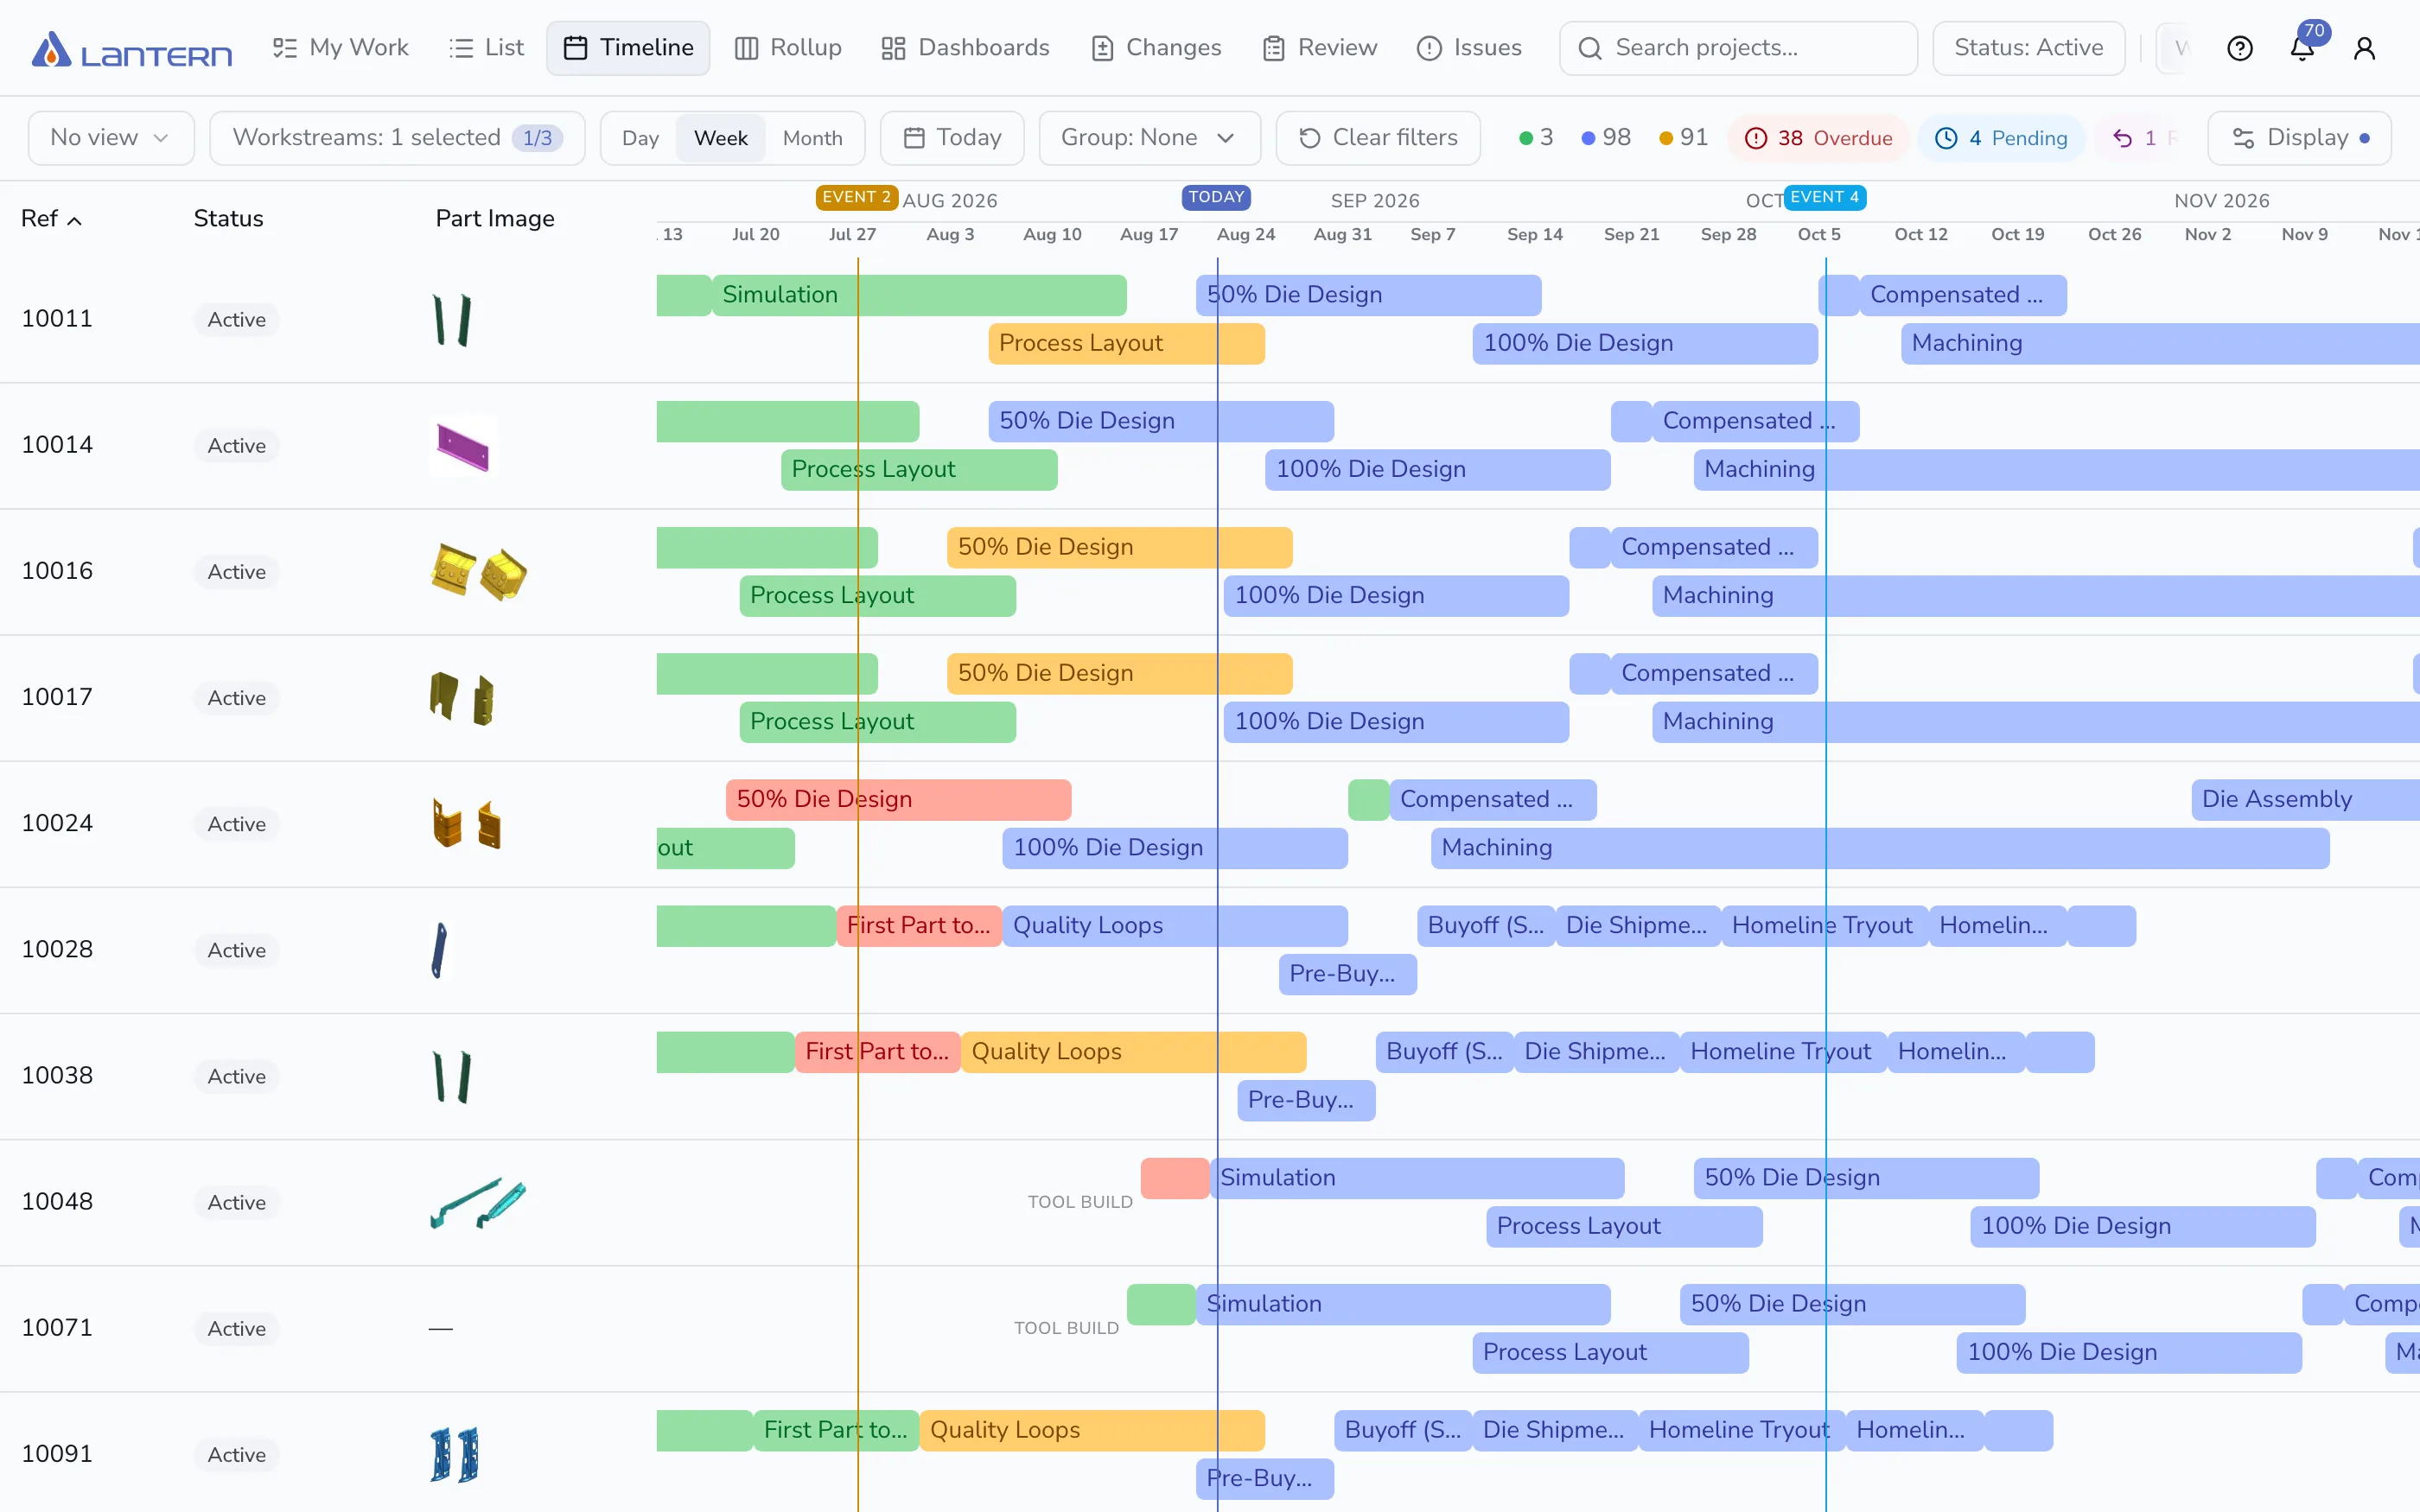Open the Rollup tab
Screen dimensions: 2420x1512
click(788, 48)
